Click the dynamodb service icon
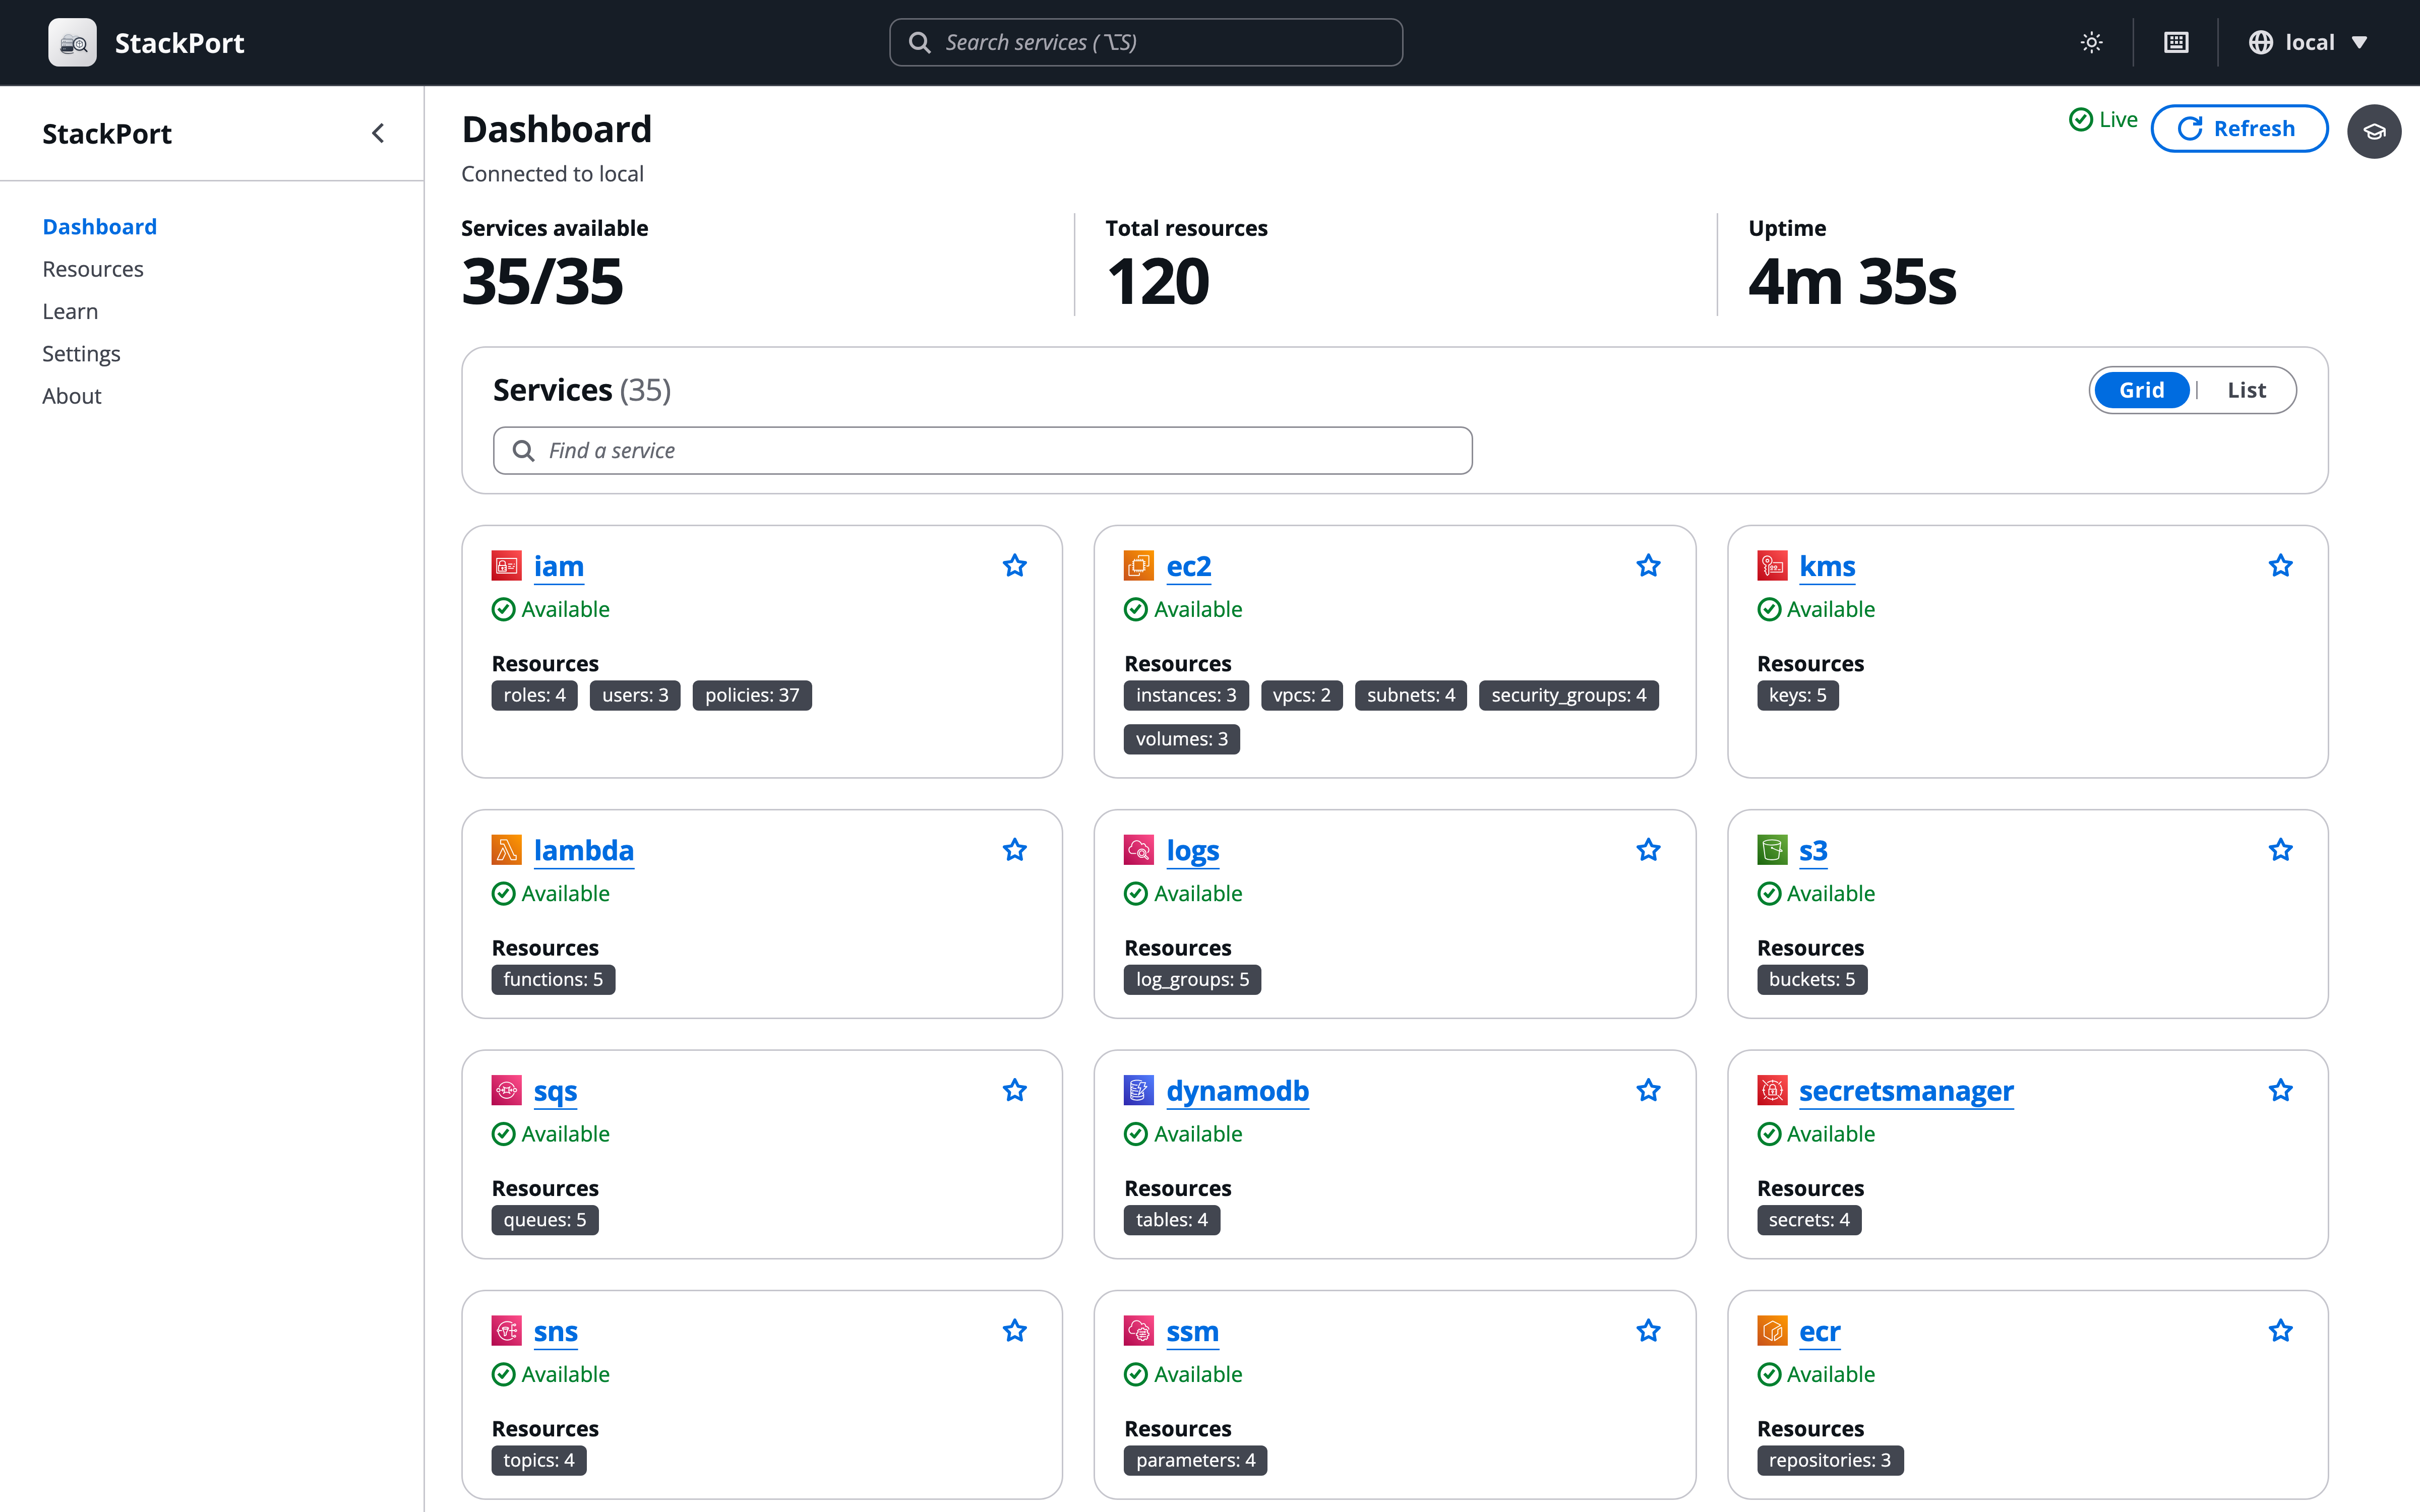Screen dimensions: 2420x1512 [1138, 1090]
